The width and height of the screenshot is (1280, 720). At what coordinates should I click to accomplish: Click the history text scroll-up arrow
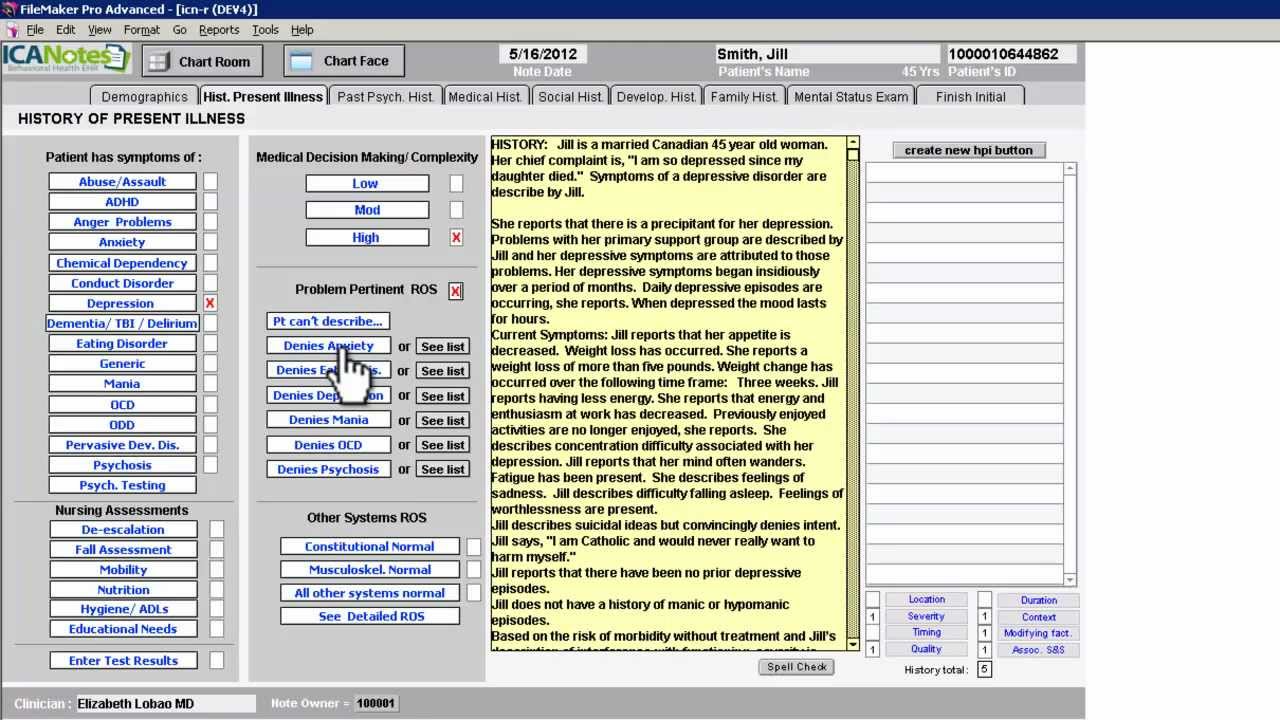(853, 143)
